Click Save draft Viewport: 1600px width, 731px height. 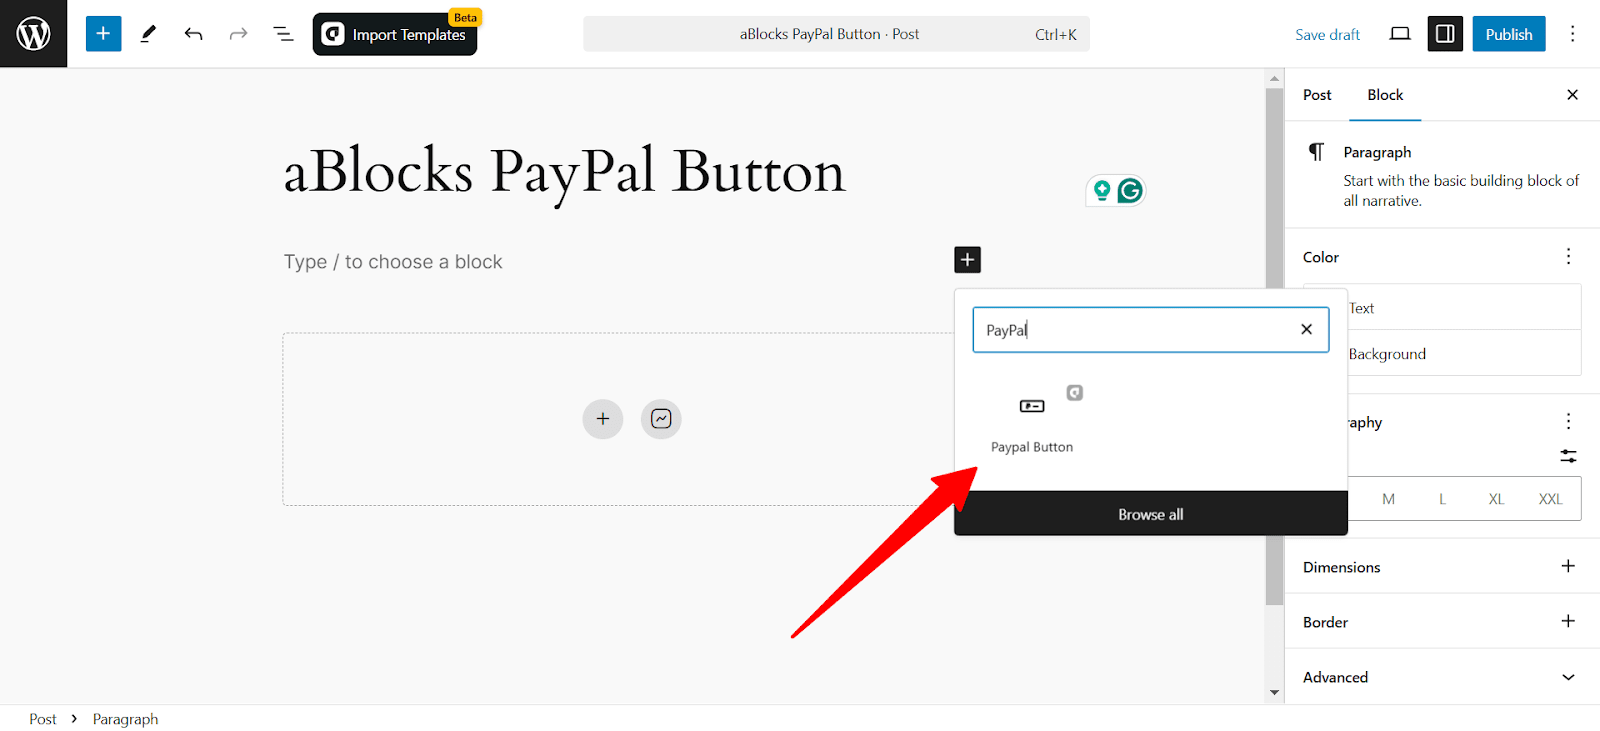pos(1327,34)
